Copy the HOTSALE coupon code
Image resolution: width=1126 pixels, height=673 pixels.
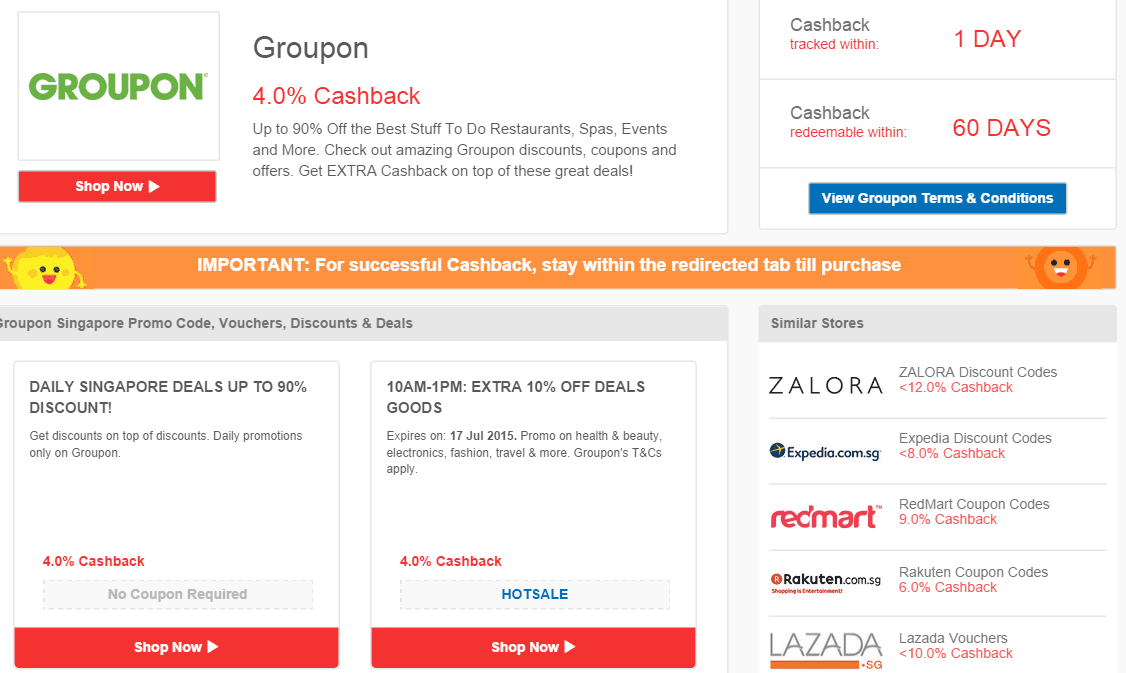coord(535,594)
